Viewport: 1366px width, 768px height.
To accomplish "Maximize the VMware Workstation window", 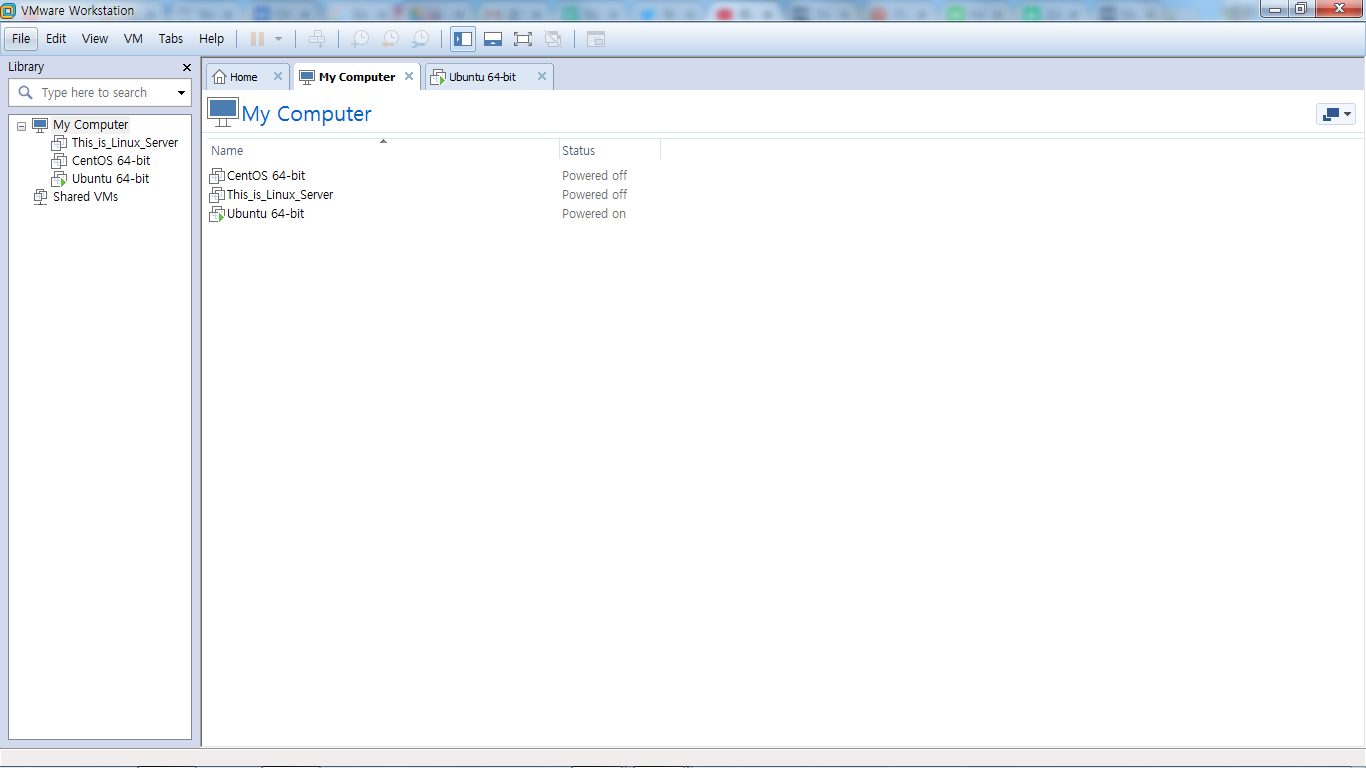I will coord(1300,9).
